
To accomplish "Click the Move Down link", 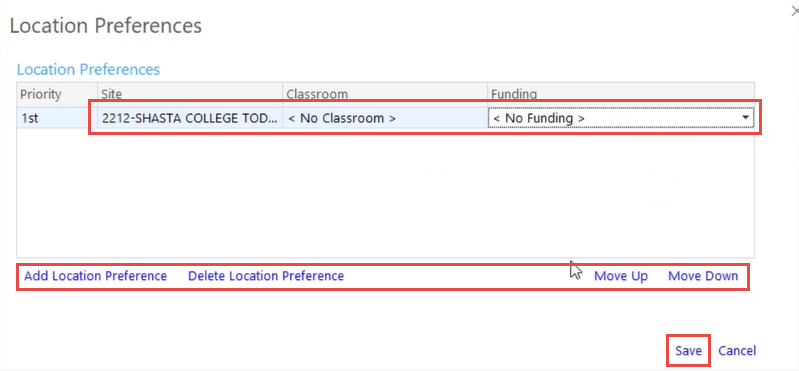I will pos(703,276).
